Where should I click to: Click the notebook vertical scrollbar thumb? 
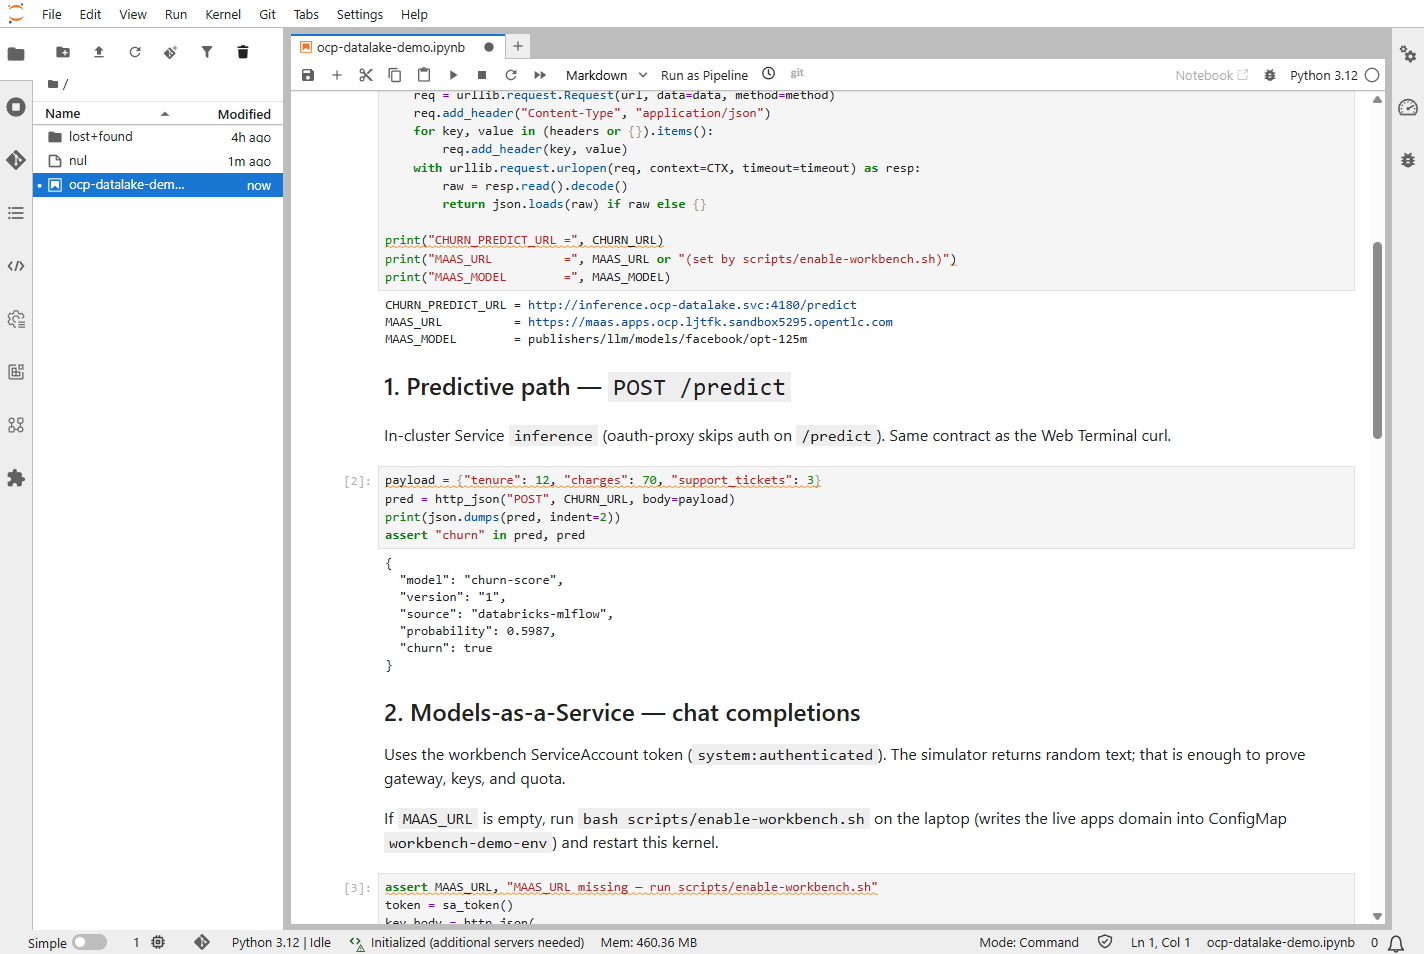(1377, 340)
